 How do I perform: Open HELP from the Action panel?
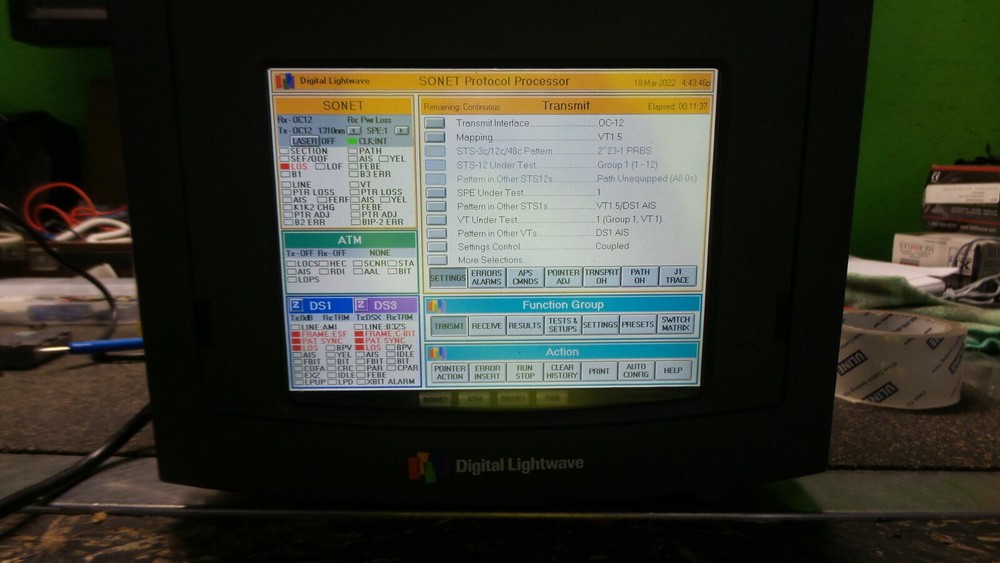[x=673, y=370]
